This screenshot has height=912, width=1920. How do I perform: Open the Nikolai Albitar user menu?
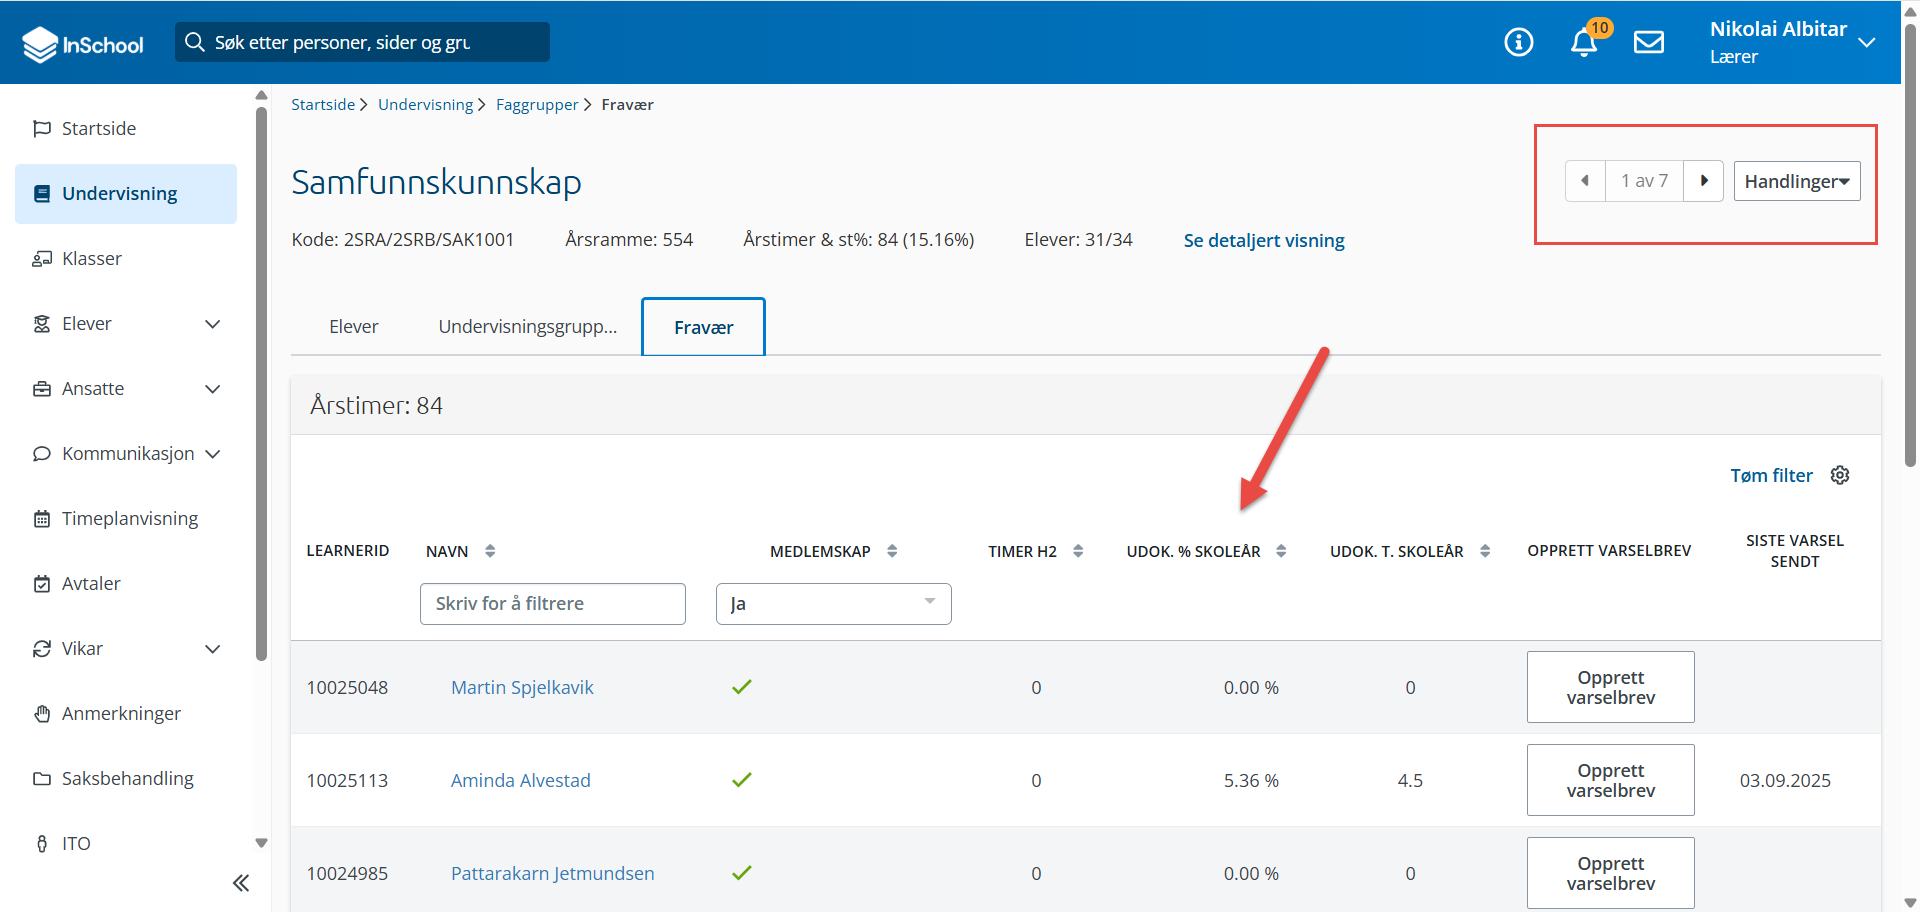[1791, 42]
